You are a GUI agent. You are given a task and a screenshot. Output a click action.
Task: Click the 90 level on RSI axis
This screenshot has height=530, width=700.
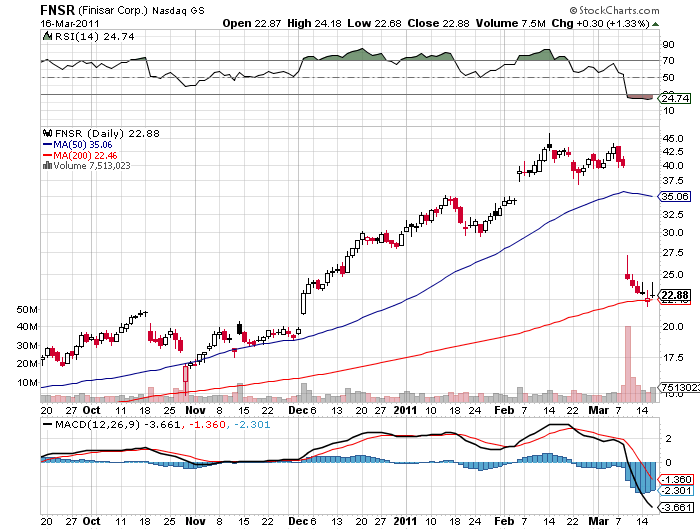point(668,44)
